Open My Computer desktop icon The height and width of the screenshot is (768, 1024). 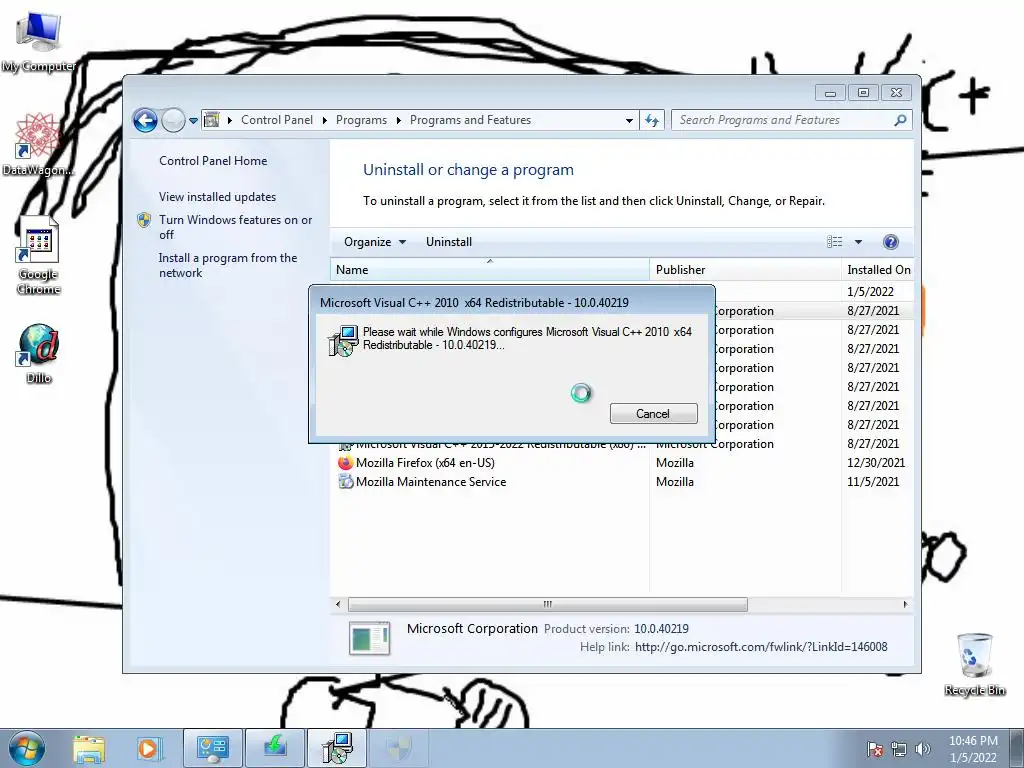tap(39, 41)
